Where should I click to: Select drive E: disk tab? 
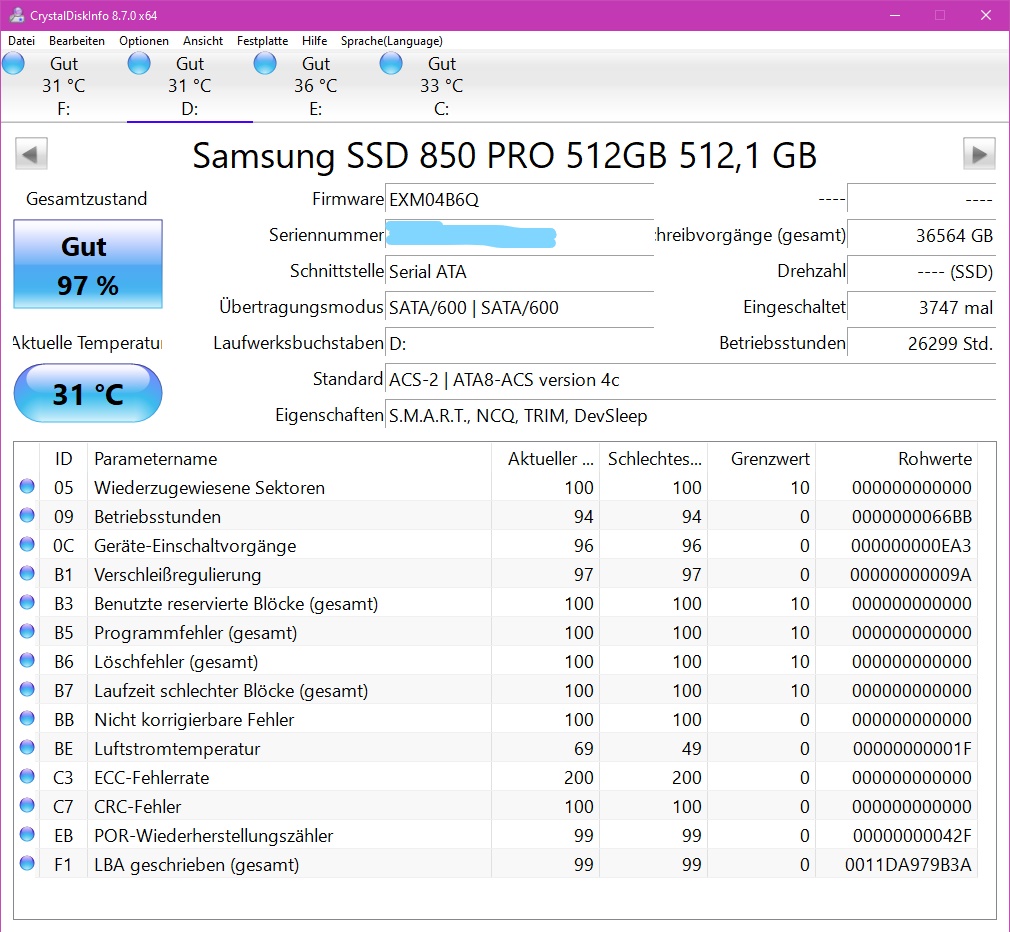[x=316, y=86]
